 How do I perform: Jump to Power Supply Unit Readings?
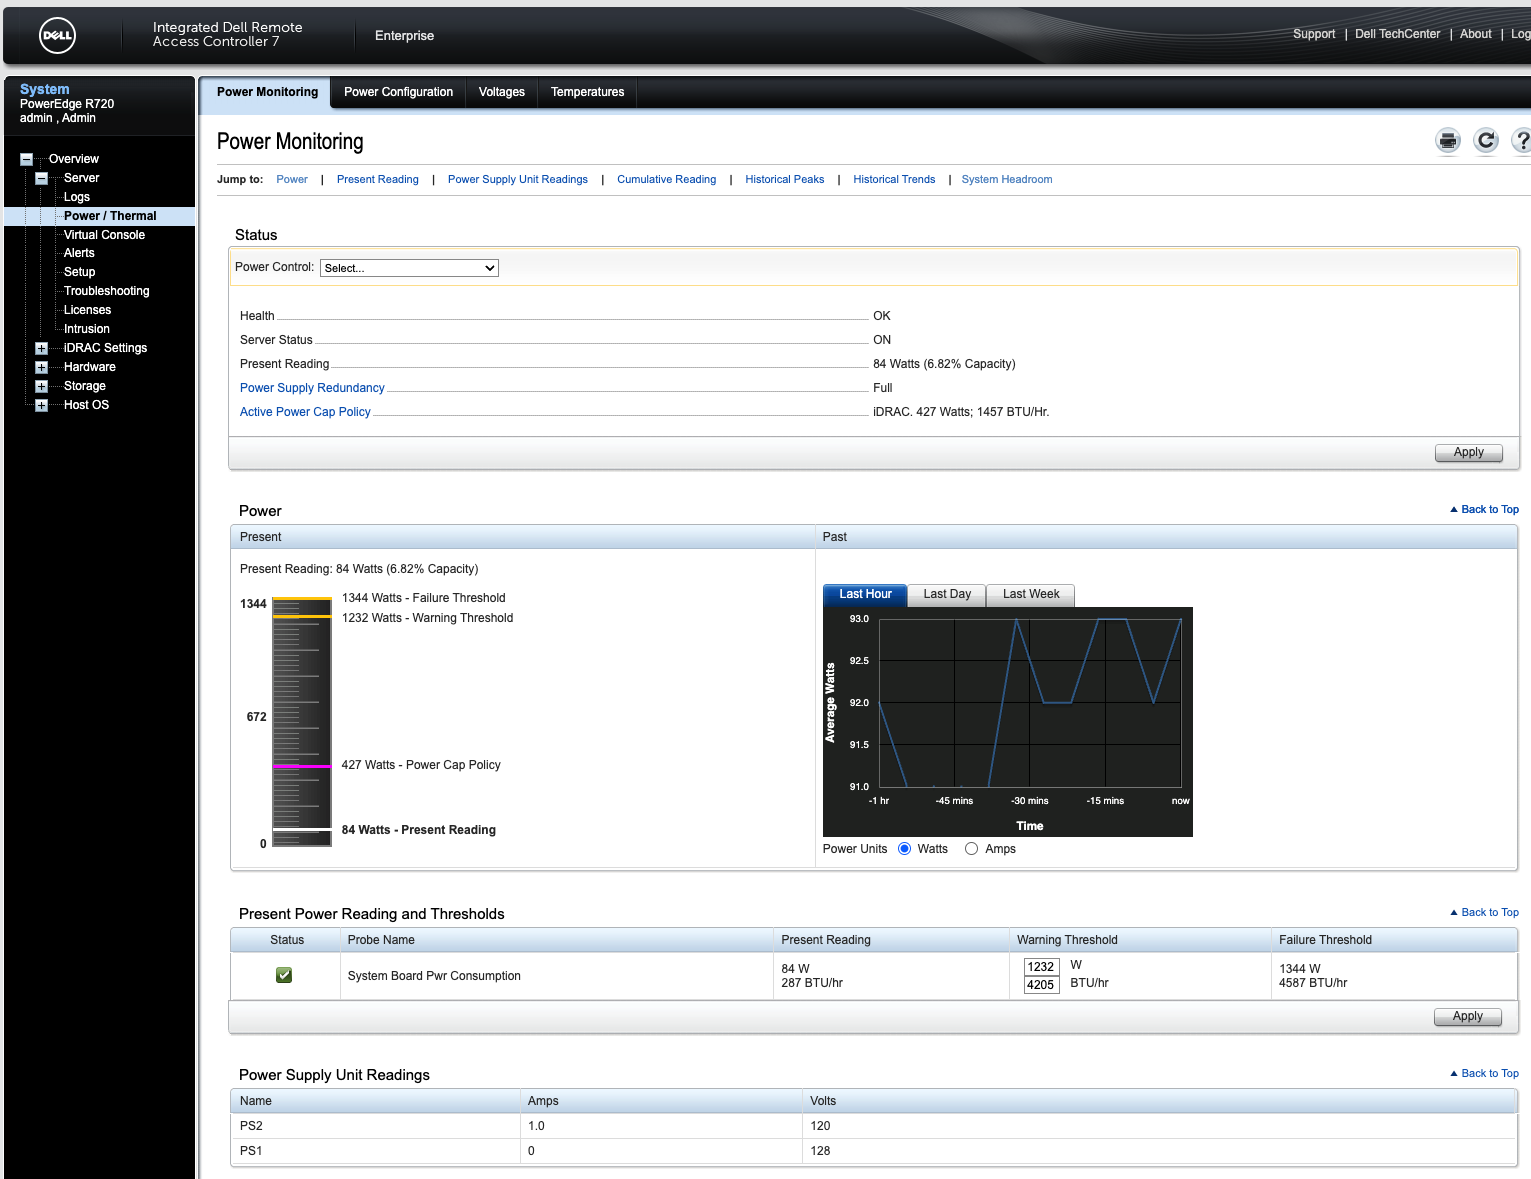tap(518, 180)
